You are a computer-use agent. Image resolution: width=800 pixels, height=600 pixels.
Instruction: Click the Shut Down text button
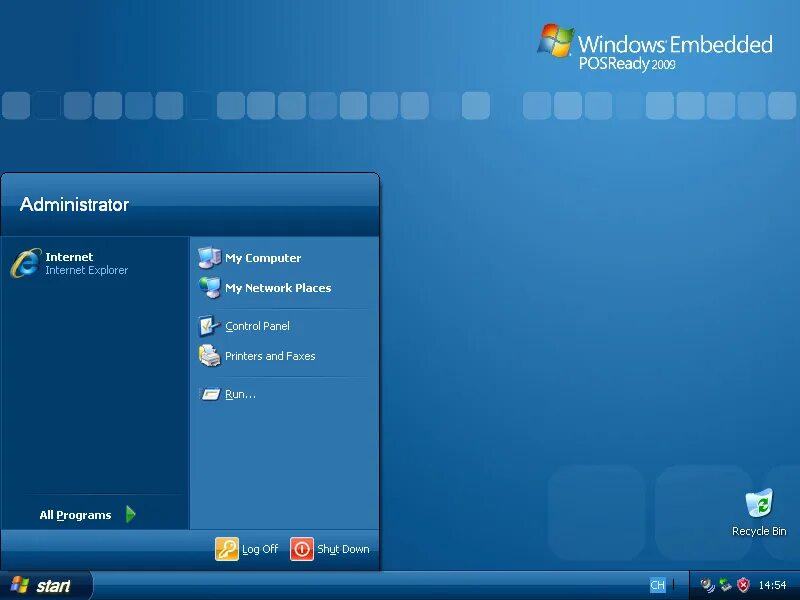point(343,549)
